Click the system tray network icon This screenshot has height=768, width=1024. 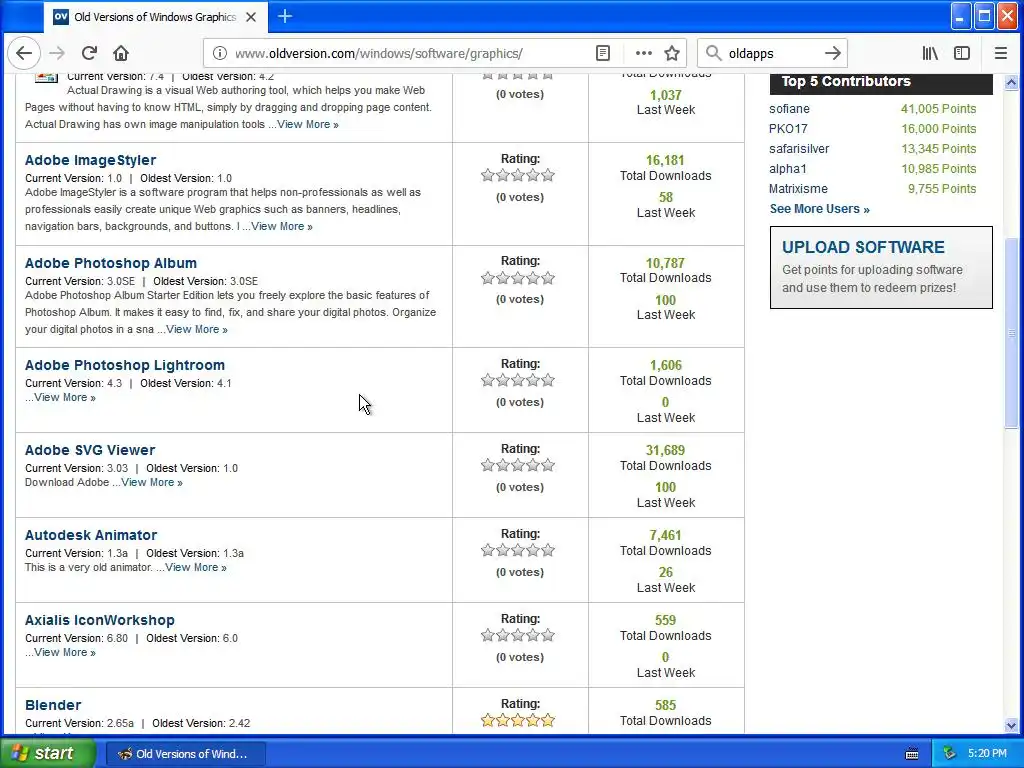point(950,754)
